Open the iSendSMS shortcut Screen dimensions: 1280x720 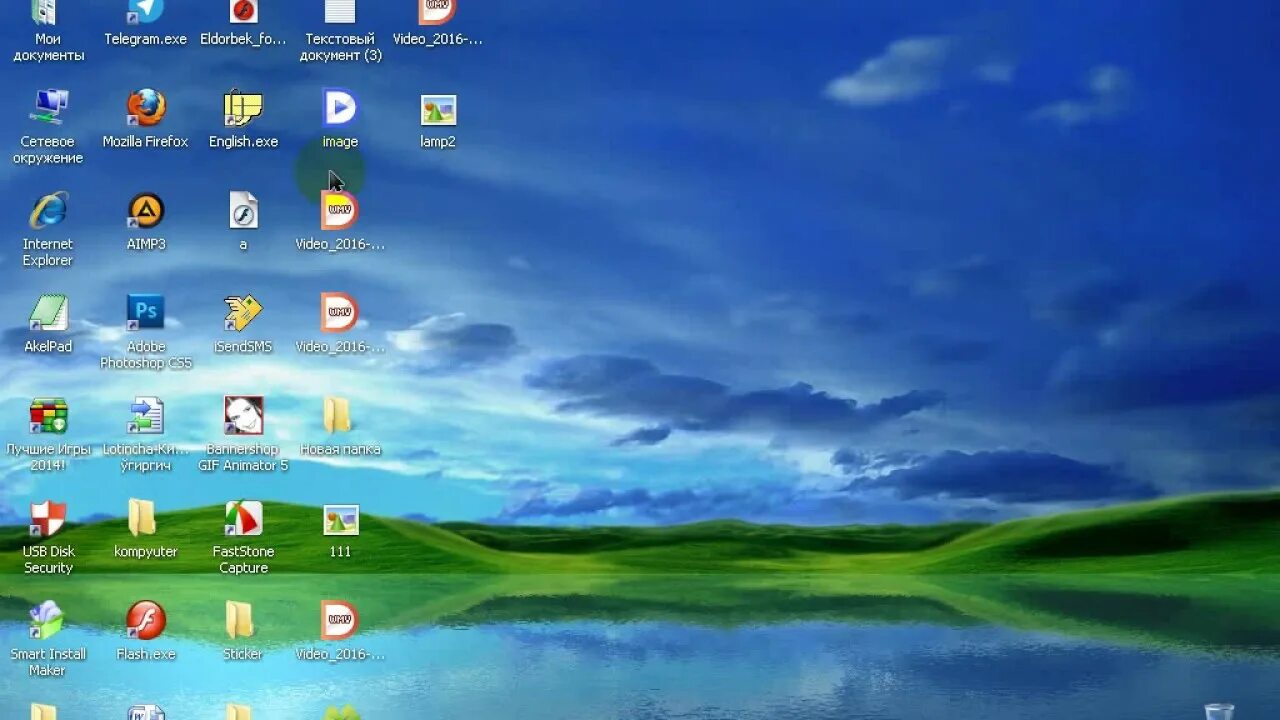[243, 324]
